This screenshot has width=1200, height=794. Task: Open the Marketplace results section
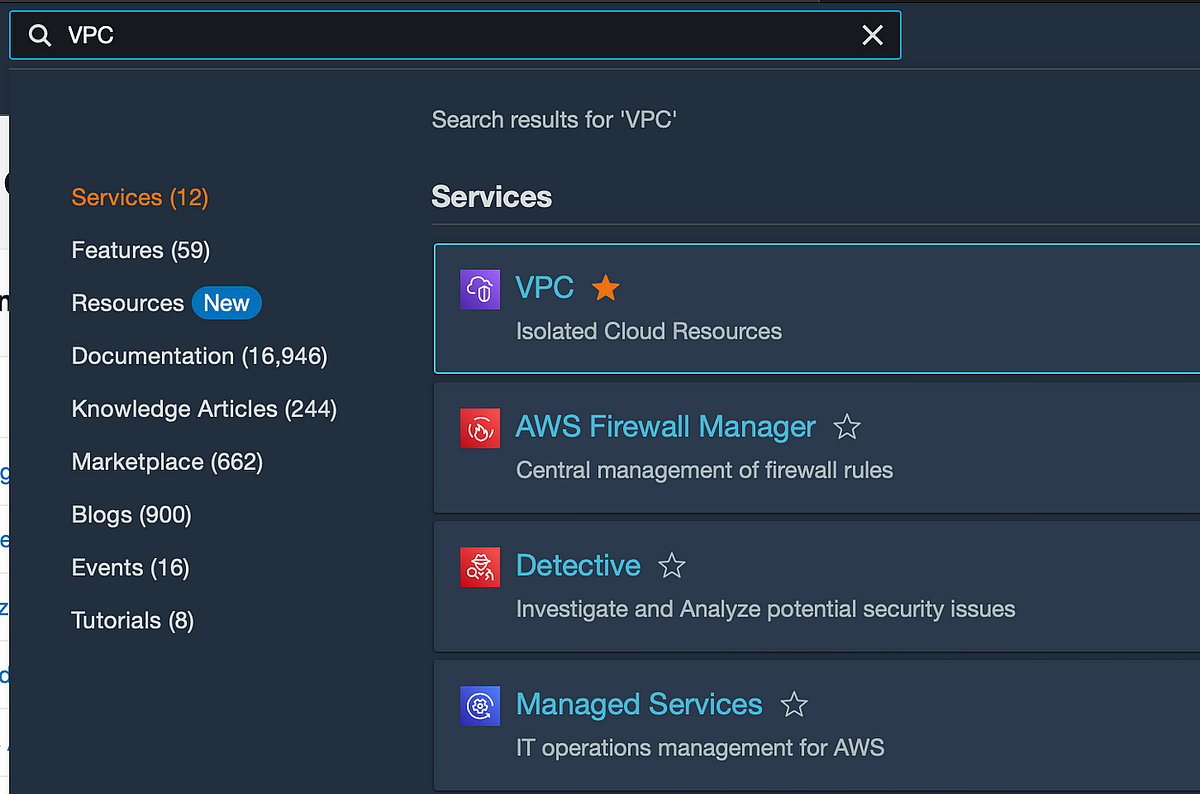[167, 462]
